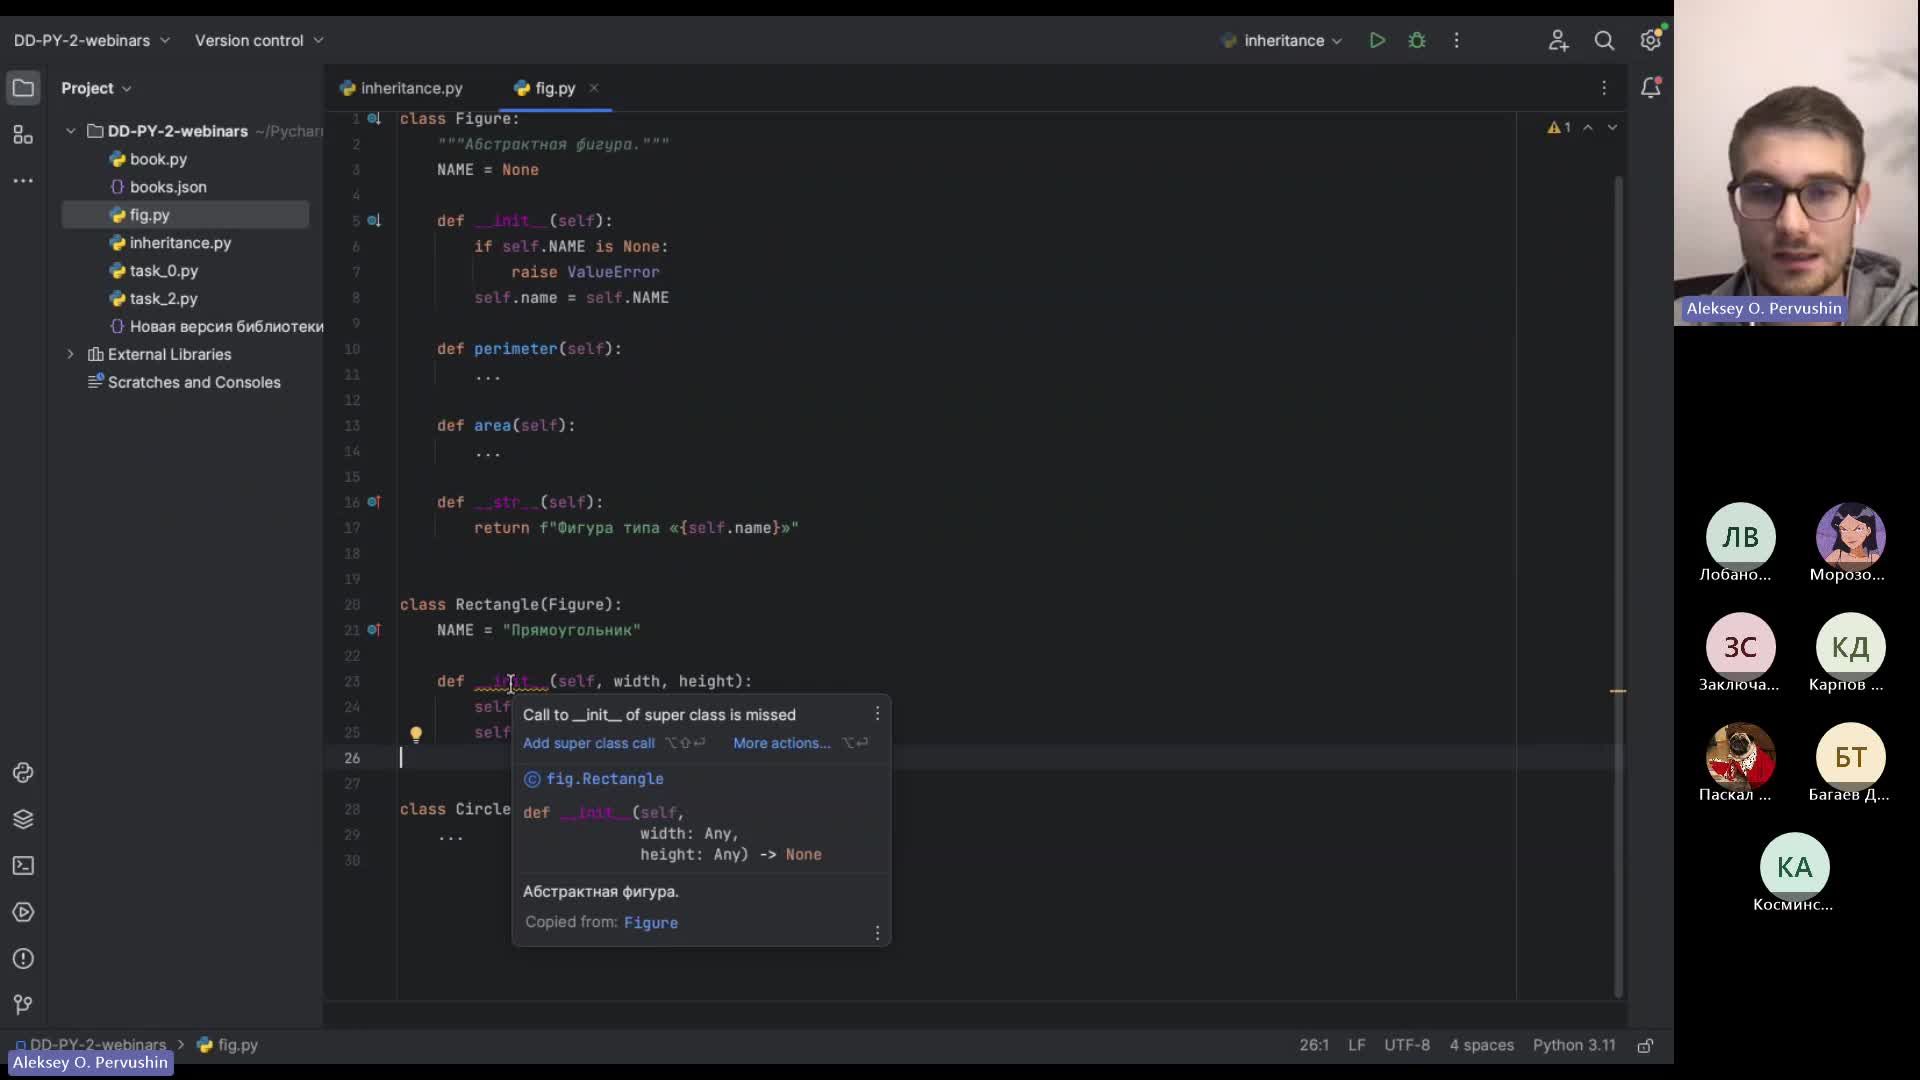Screen dimensions: 1920x1080
Task: Open books.json from project tree
Action: click(x=168, y=187)
